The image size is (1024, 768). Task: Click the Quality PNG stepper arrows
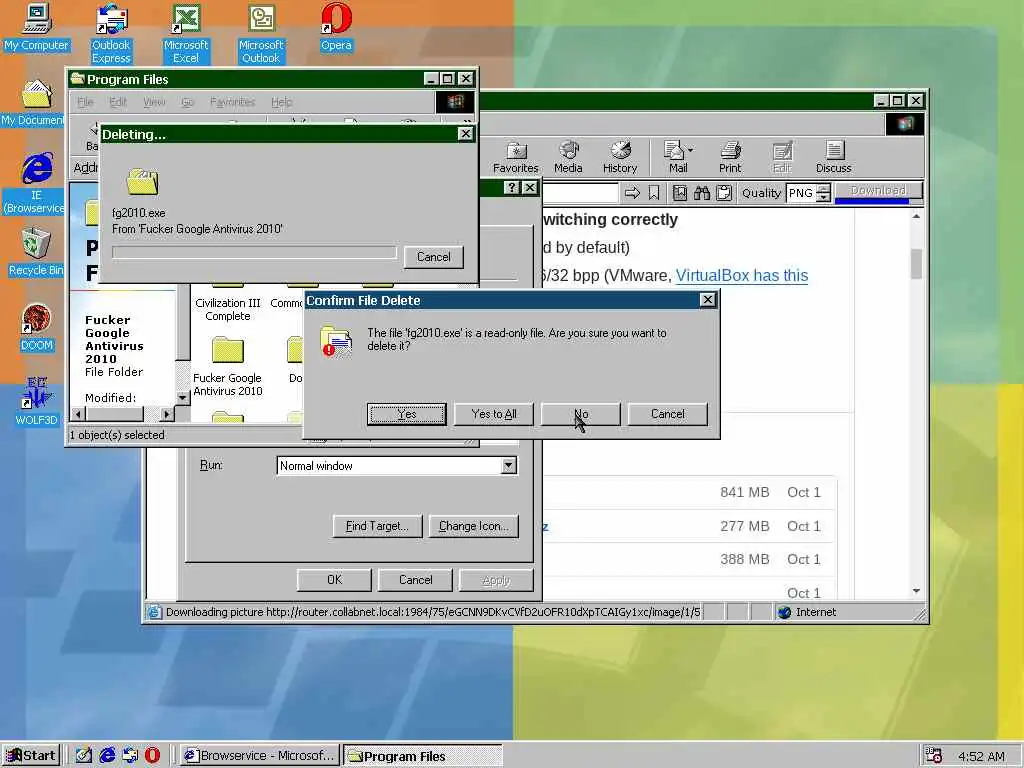pos(824,193)
